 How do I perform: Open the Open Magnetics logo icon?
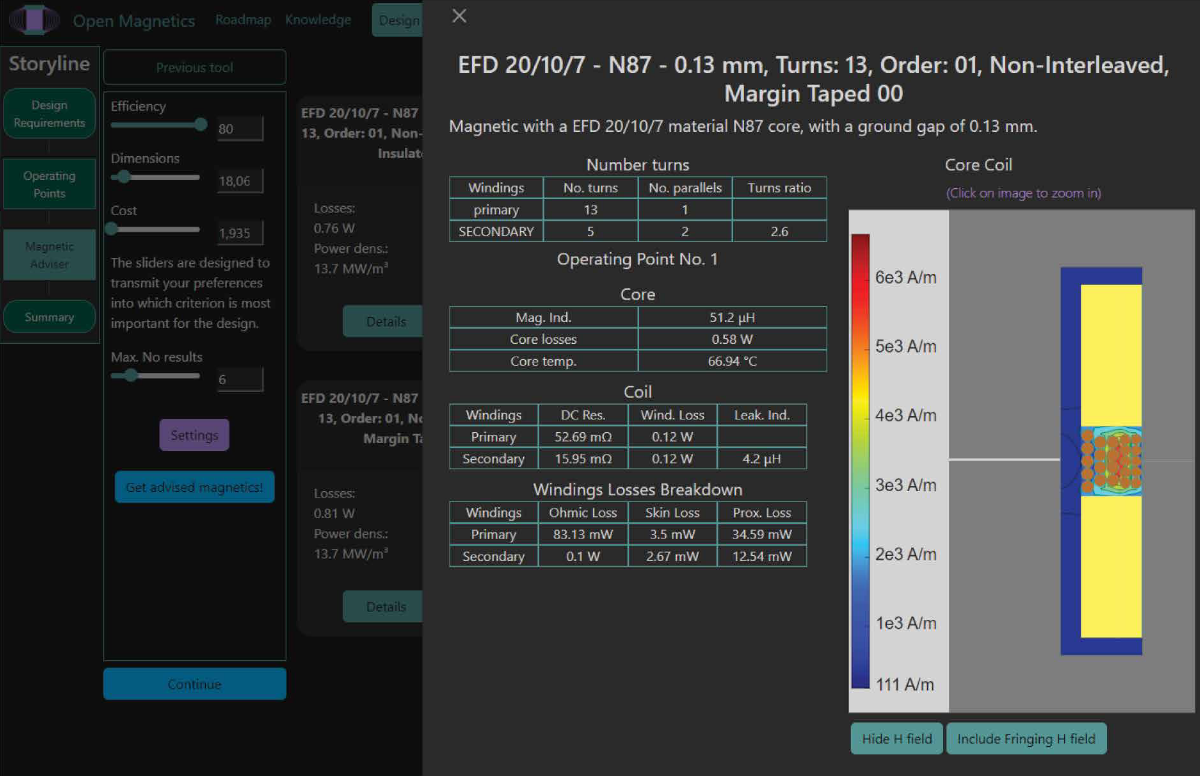[35, 20]
